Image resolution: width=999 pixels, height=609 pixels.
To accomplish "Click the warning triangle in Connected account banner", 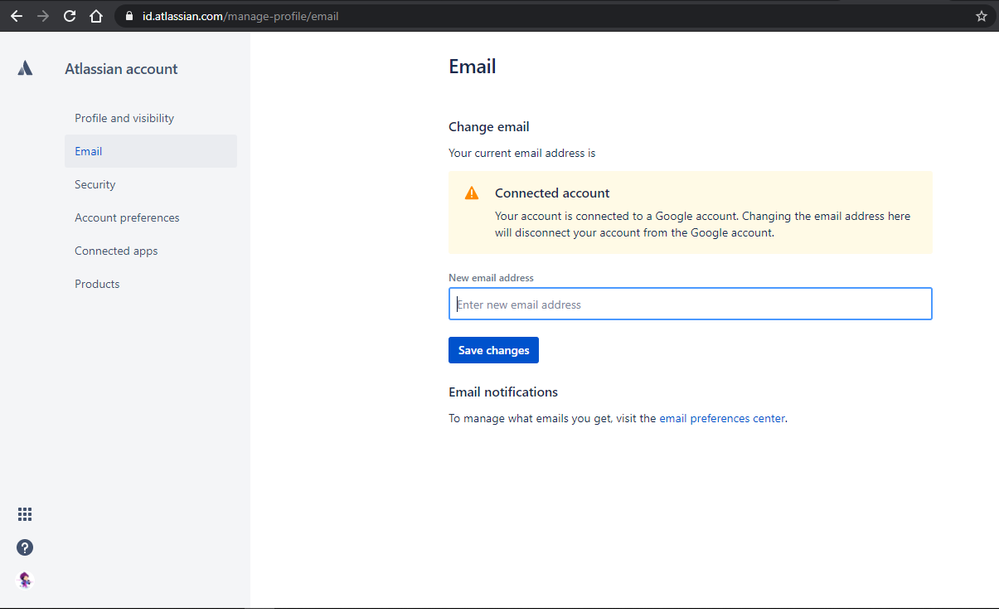I will (x=471, y=193).
